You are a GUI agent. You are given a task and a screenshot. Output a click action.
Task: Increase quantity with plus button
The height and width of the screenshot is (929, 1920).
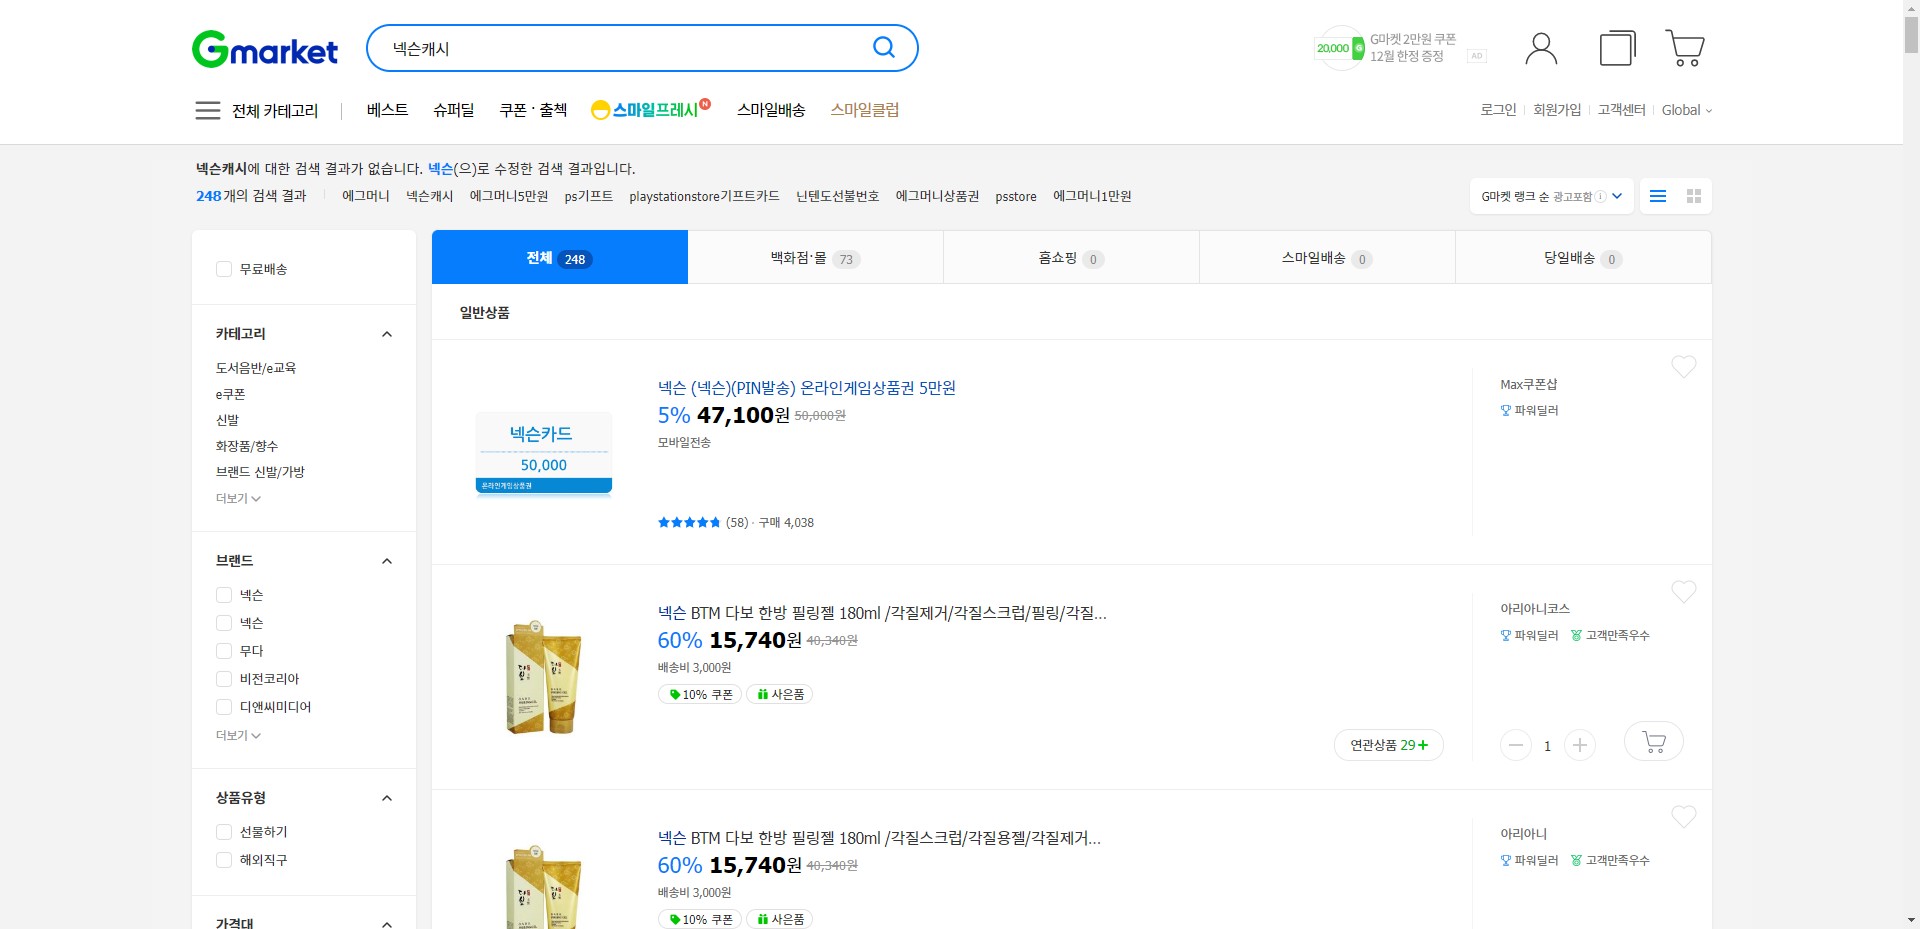tap(1580, 745)
